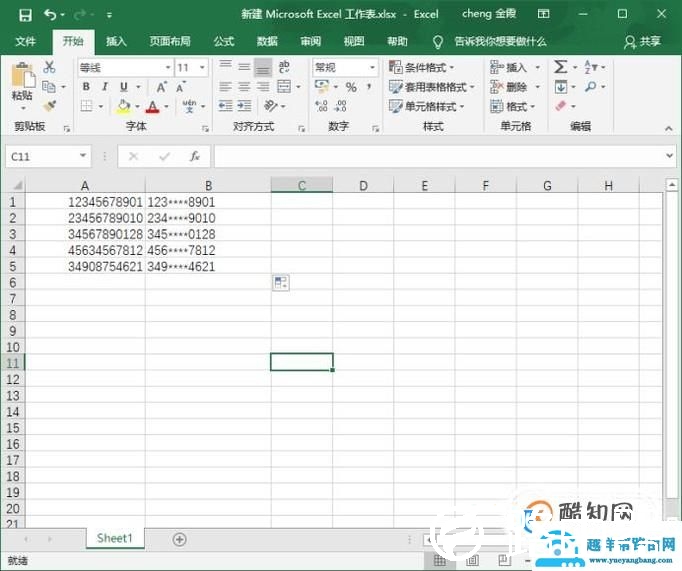The image size is (682, 571).
Task: Toggle Underline formatting
Action: pyautogui.click(x=123, y=87)
